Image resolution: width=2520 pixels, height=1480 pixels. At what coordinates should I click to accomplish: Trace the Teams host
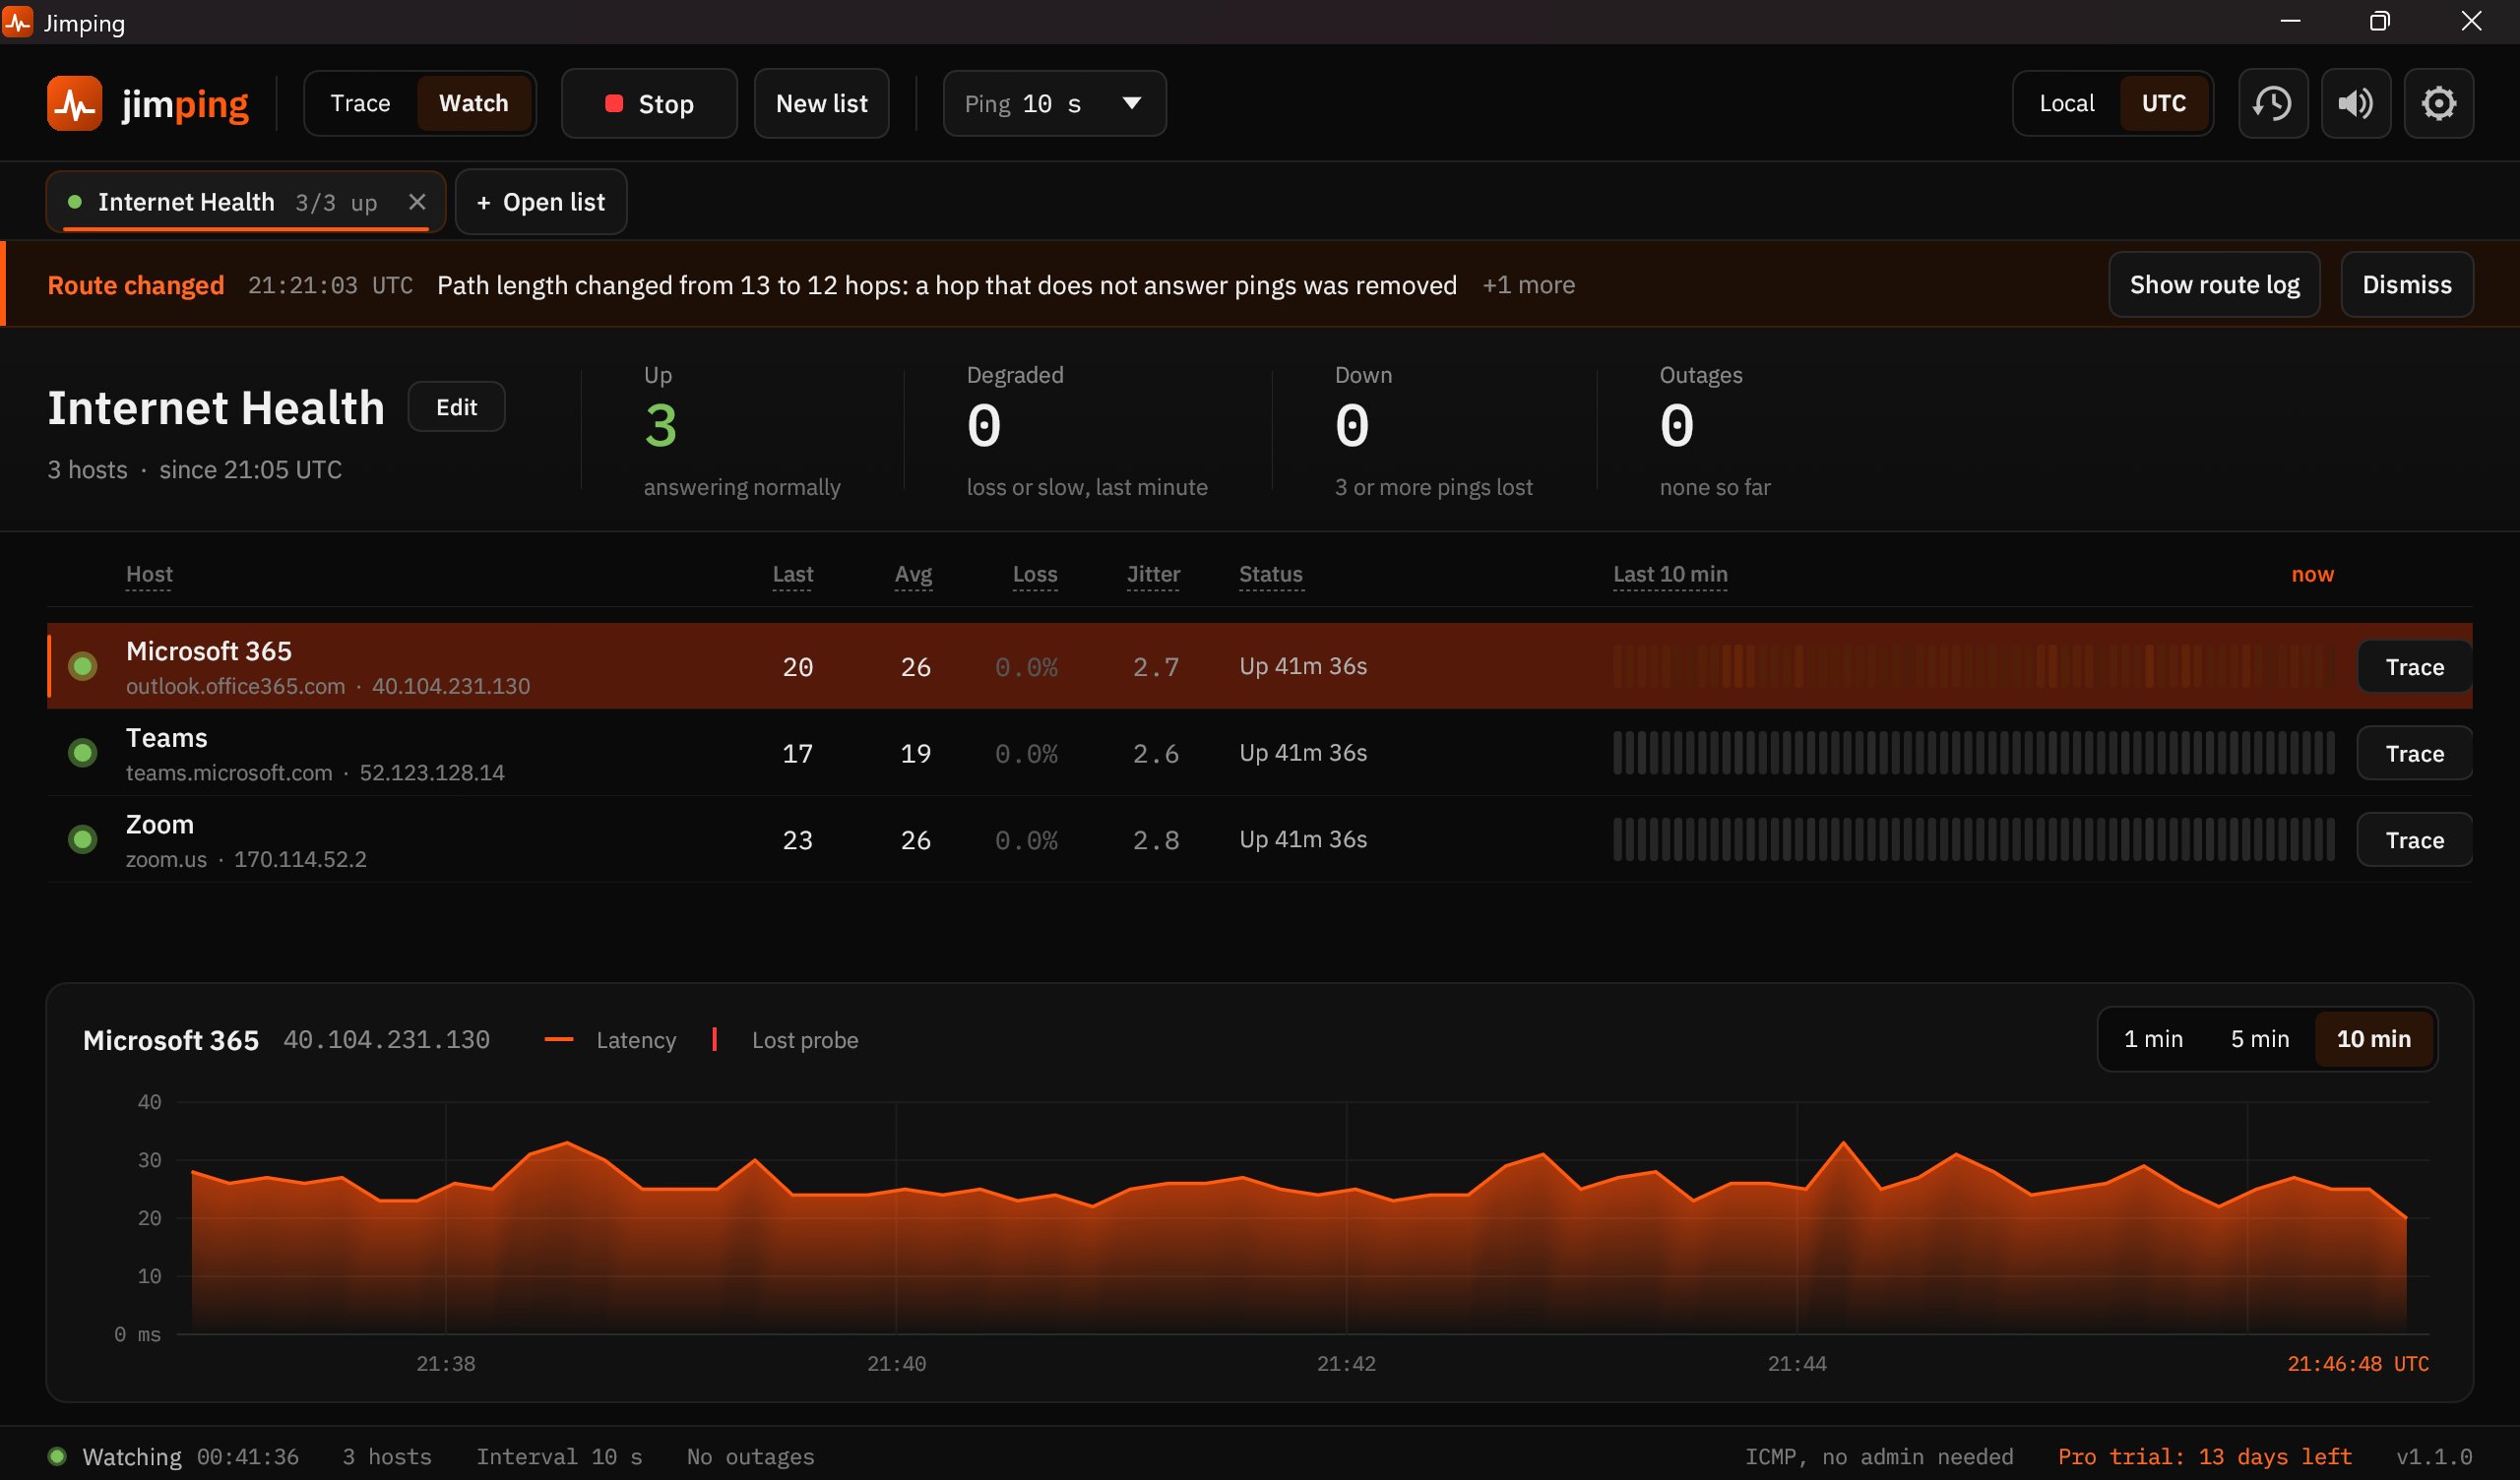coord(2414,754)
